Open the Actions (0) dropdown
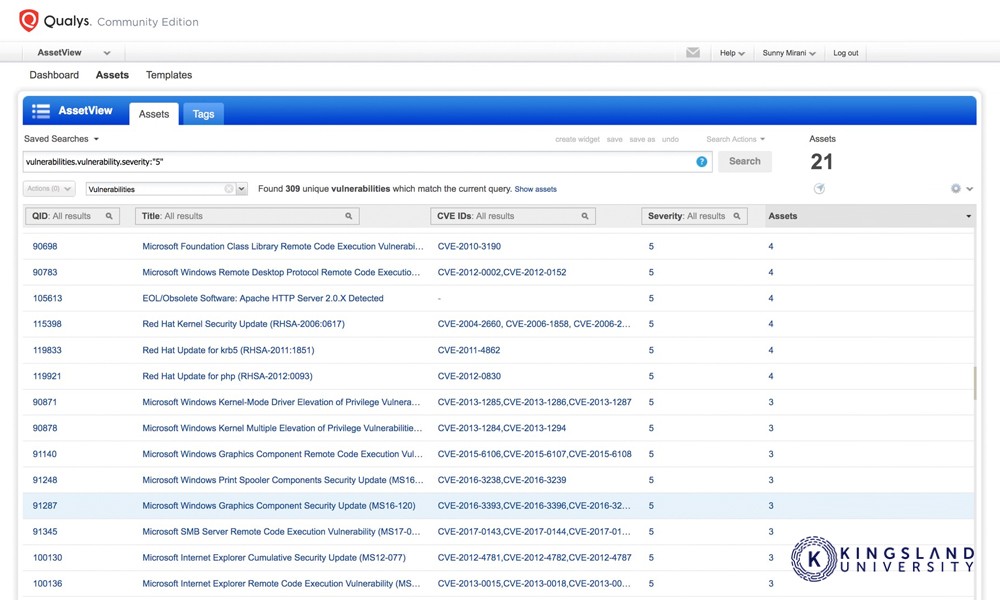1000x600 pixels. tap(50, 189)
